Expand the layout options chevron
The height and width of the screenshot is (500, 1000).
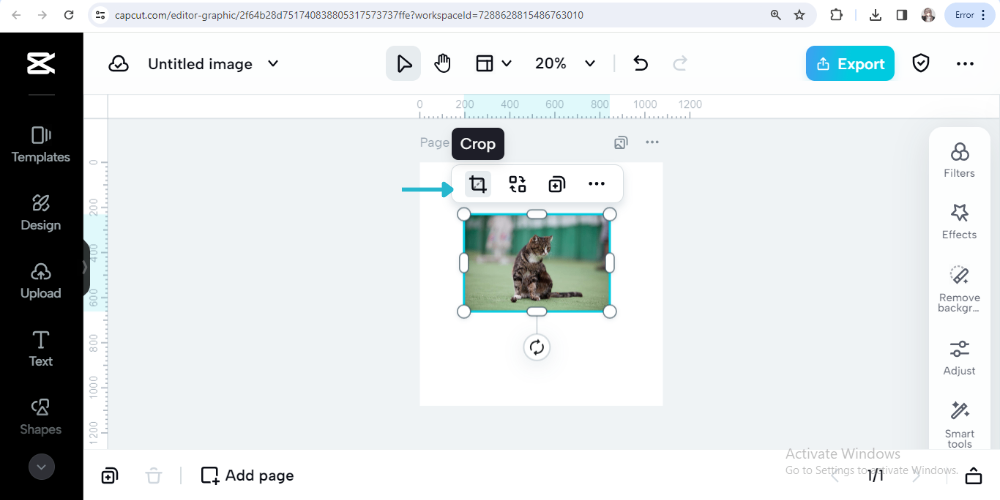(506, 63)
